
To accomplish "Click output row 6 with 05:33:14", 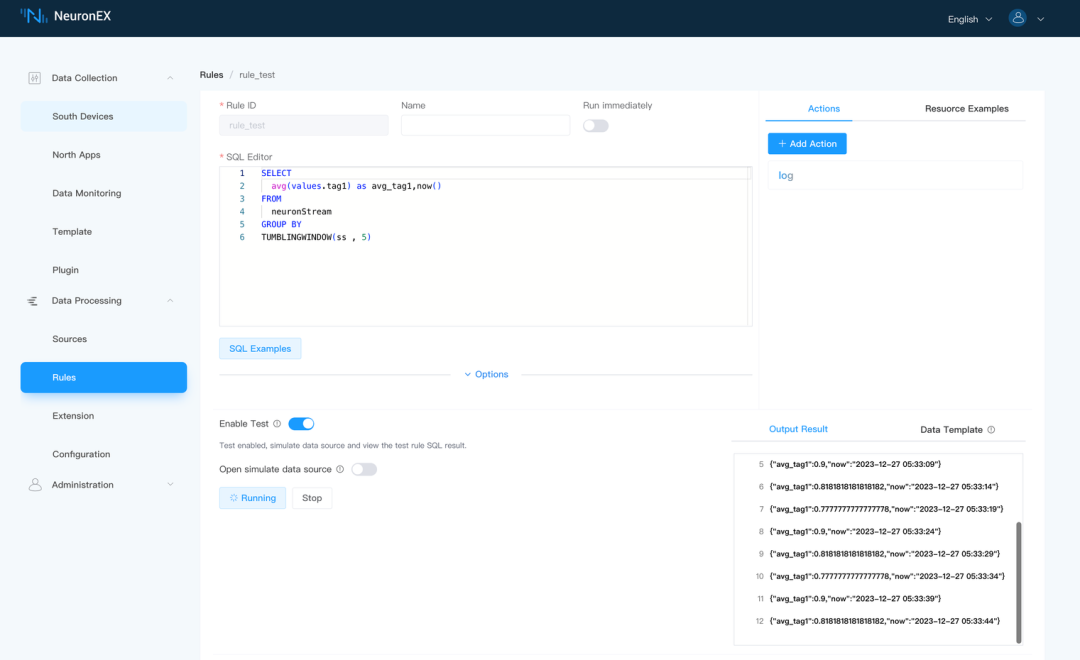I will point(884,486).
